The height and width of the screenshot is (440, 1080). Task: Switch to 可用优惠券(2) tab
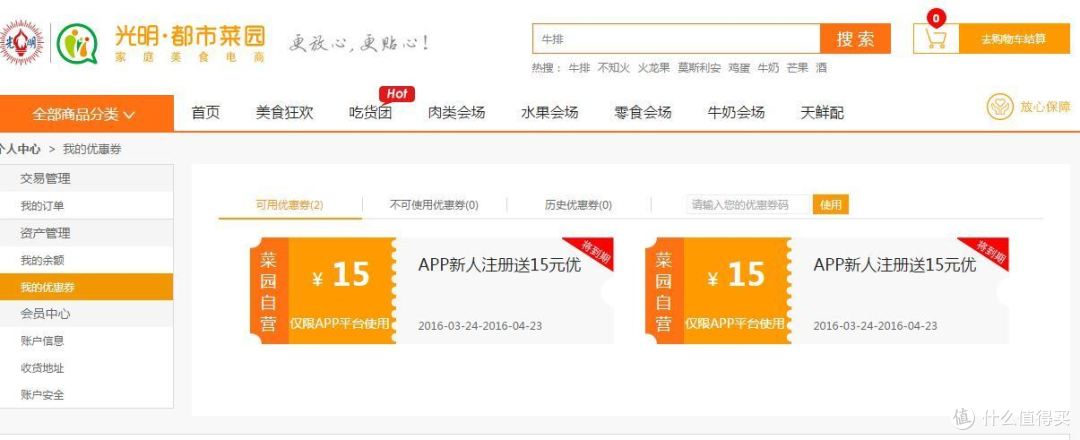coord(290,205)
